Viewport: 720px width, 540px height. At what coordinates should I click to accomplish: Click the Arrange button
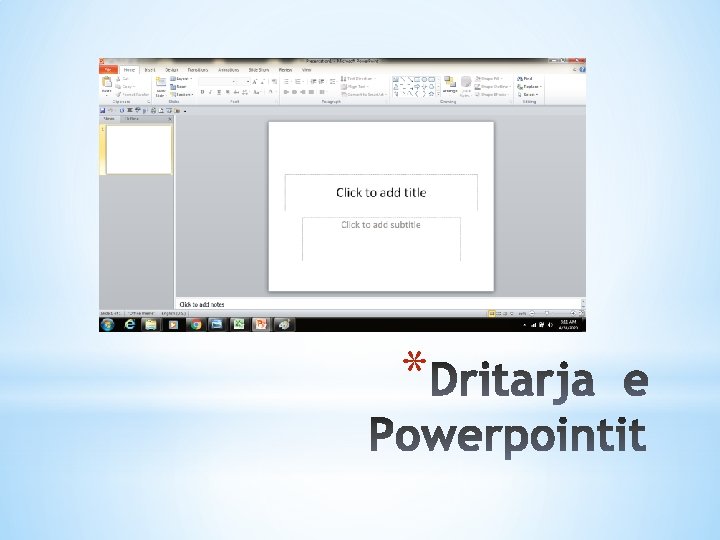pyautogui.click(x=450, y=85)
